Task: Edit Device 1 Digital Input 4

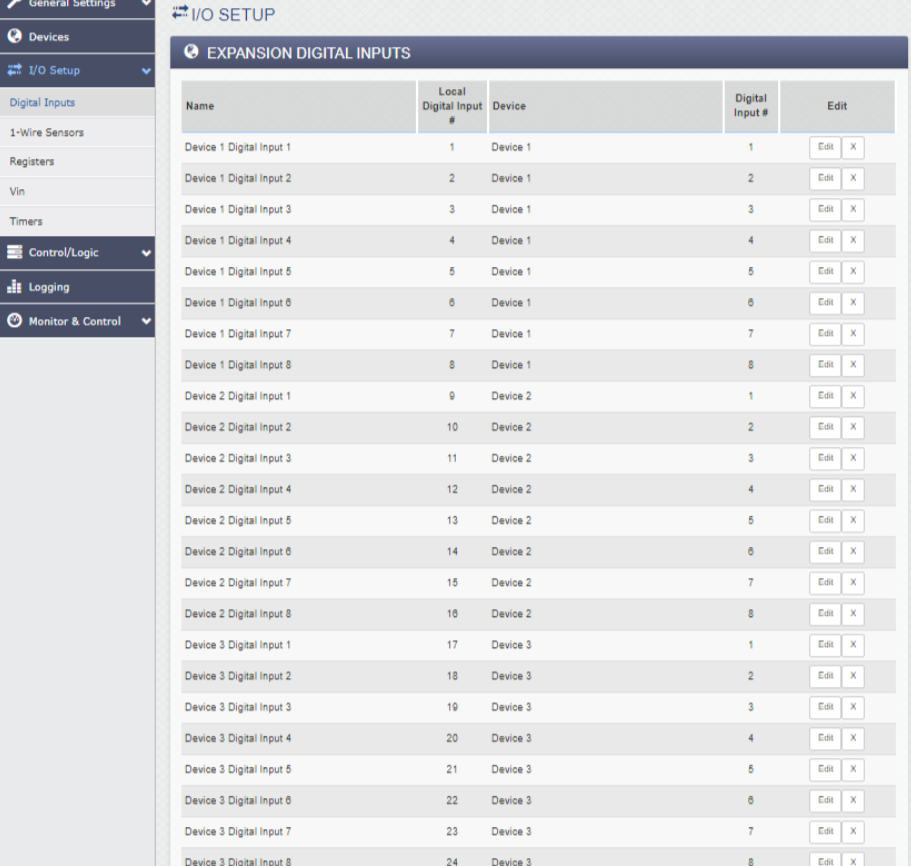Action: 825,240
